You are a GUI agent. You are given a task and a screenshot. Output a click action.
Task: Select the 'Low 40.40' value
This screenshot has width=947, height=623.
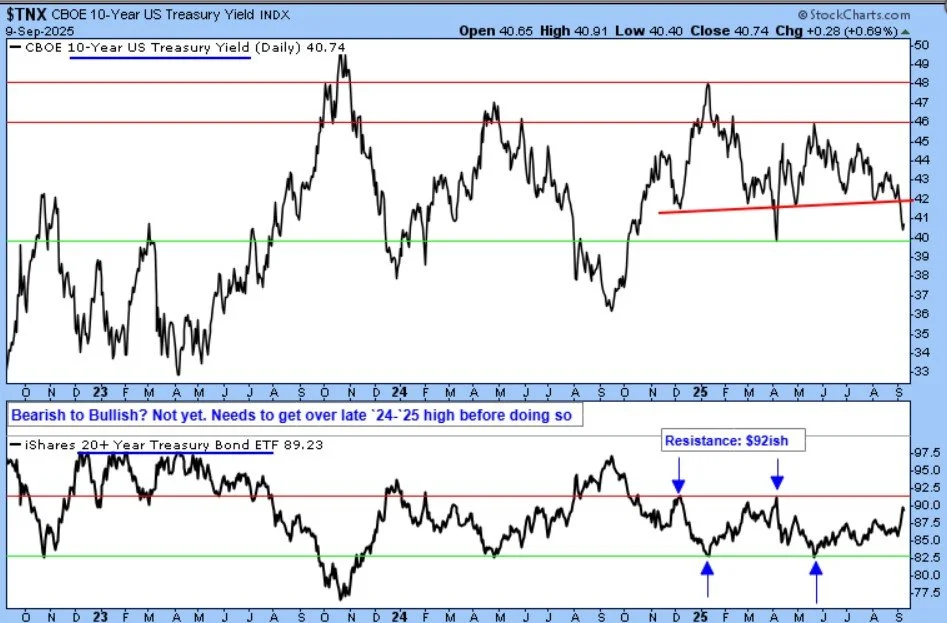point(649,31)
